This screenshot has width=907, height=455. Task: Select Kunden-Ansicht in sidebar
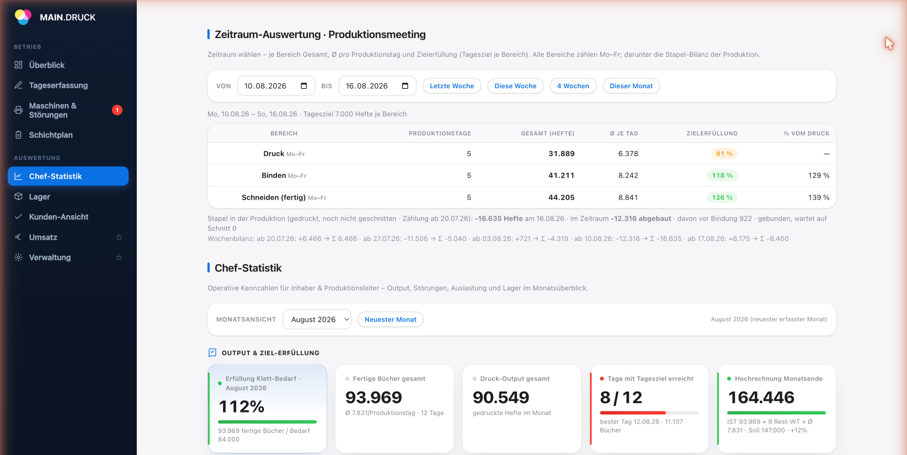coord(68,217)
